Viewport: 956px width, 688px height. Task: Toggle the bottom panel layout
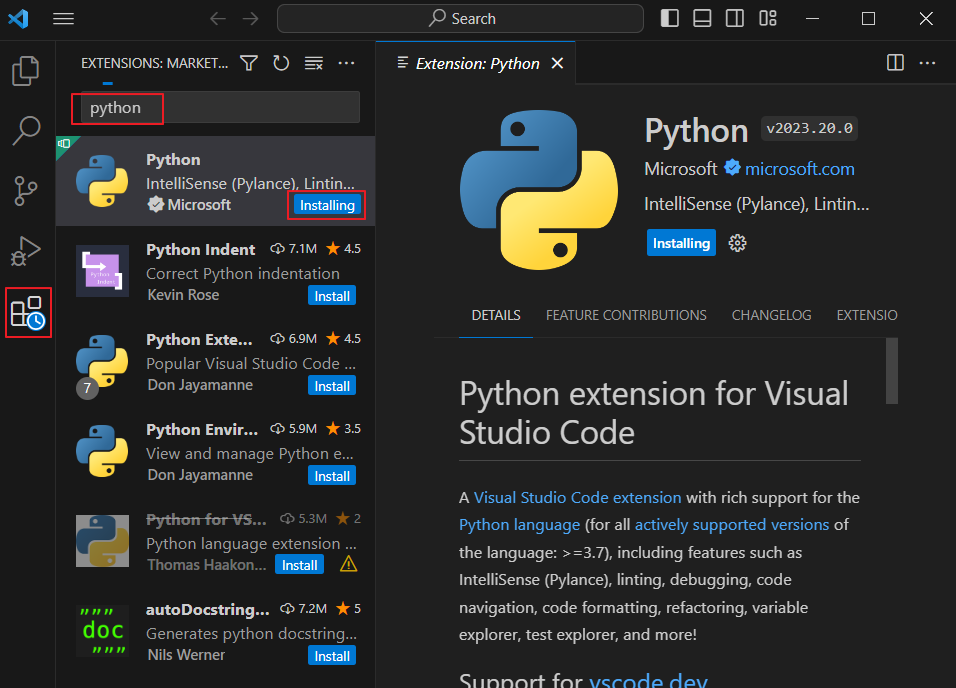point(702,18)
